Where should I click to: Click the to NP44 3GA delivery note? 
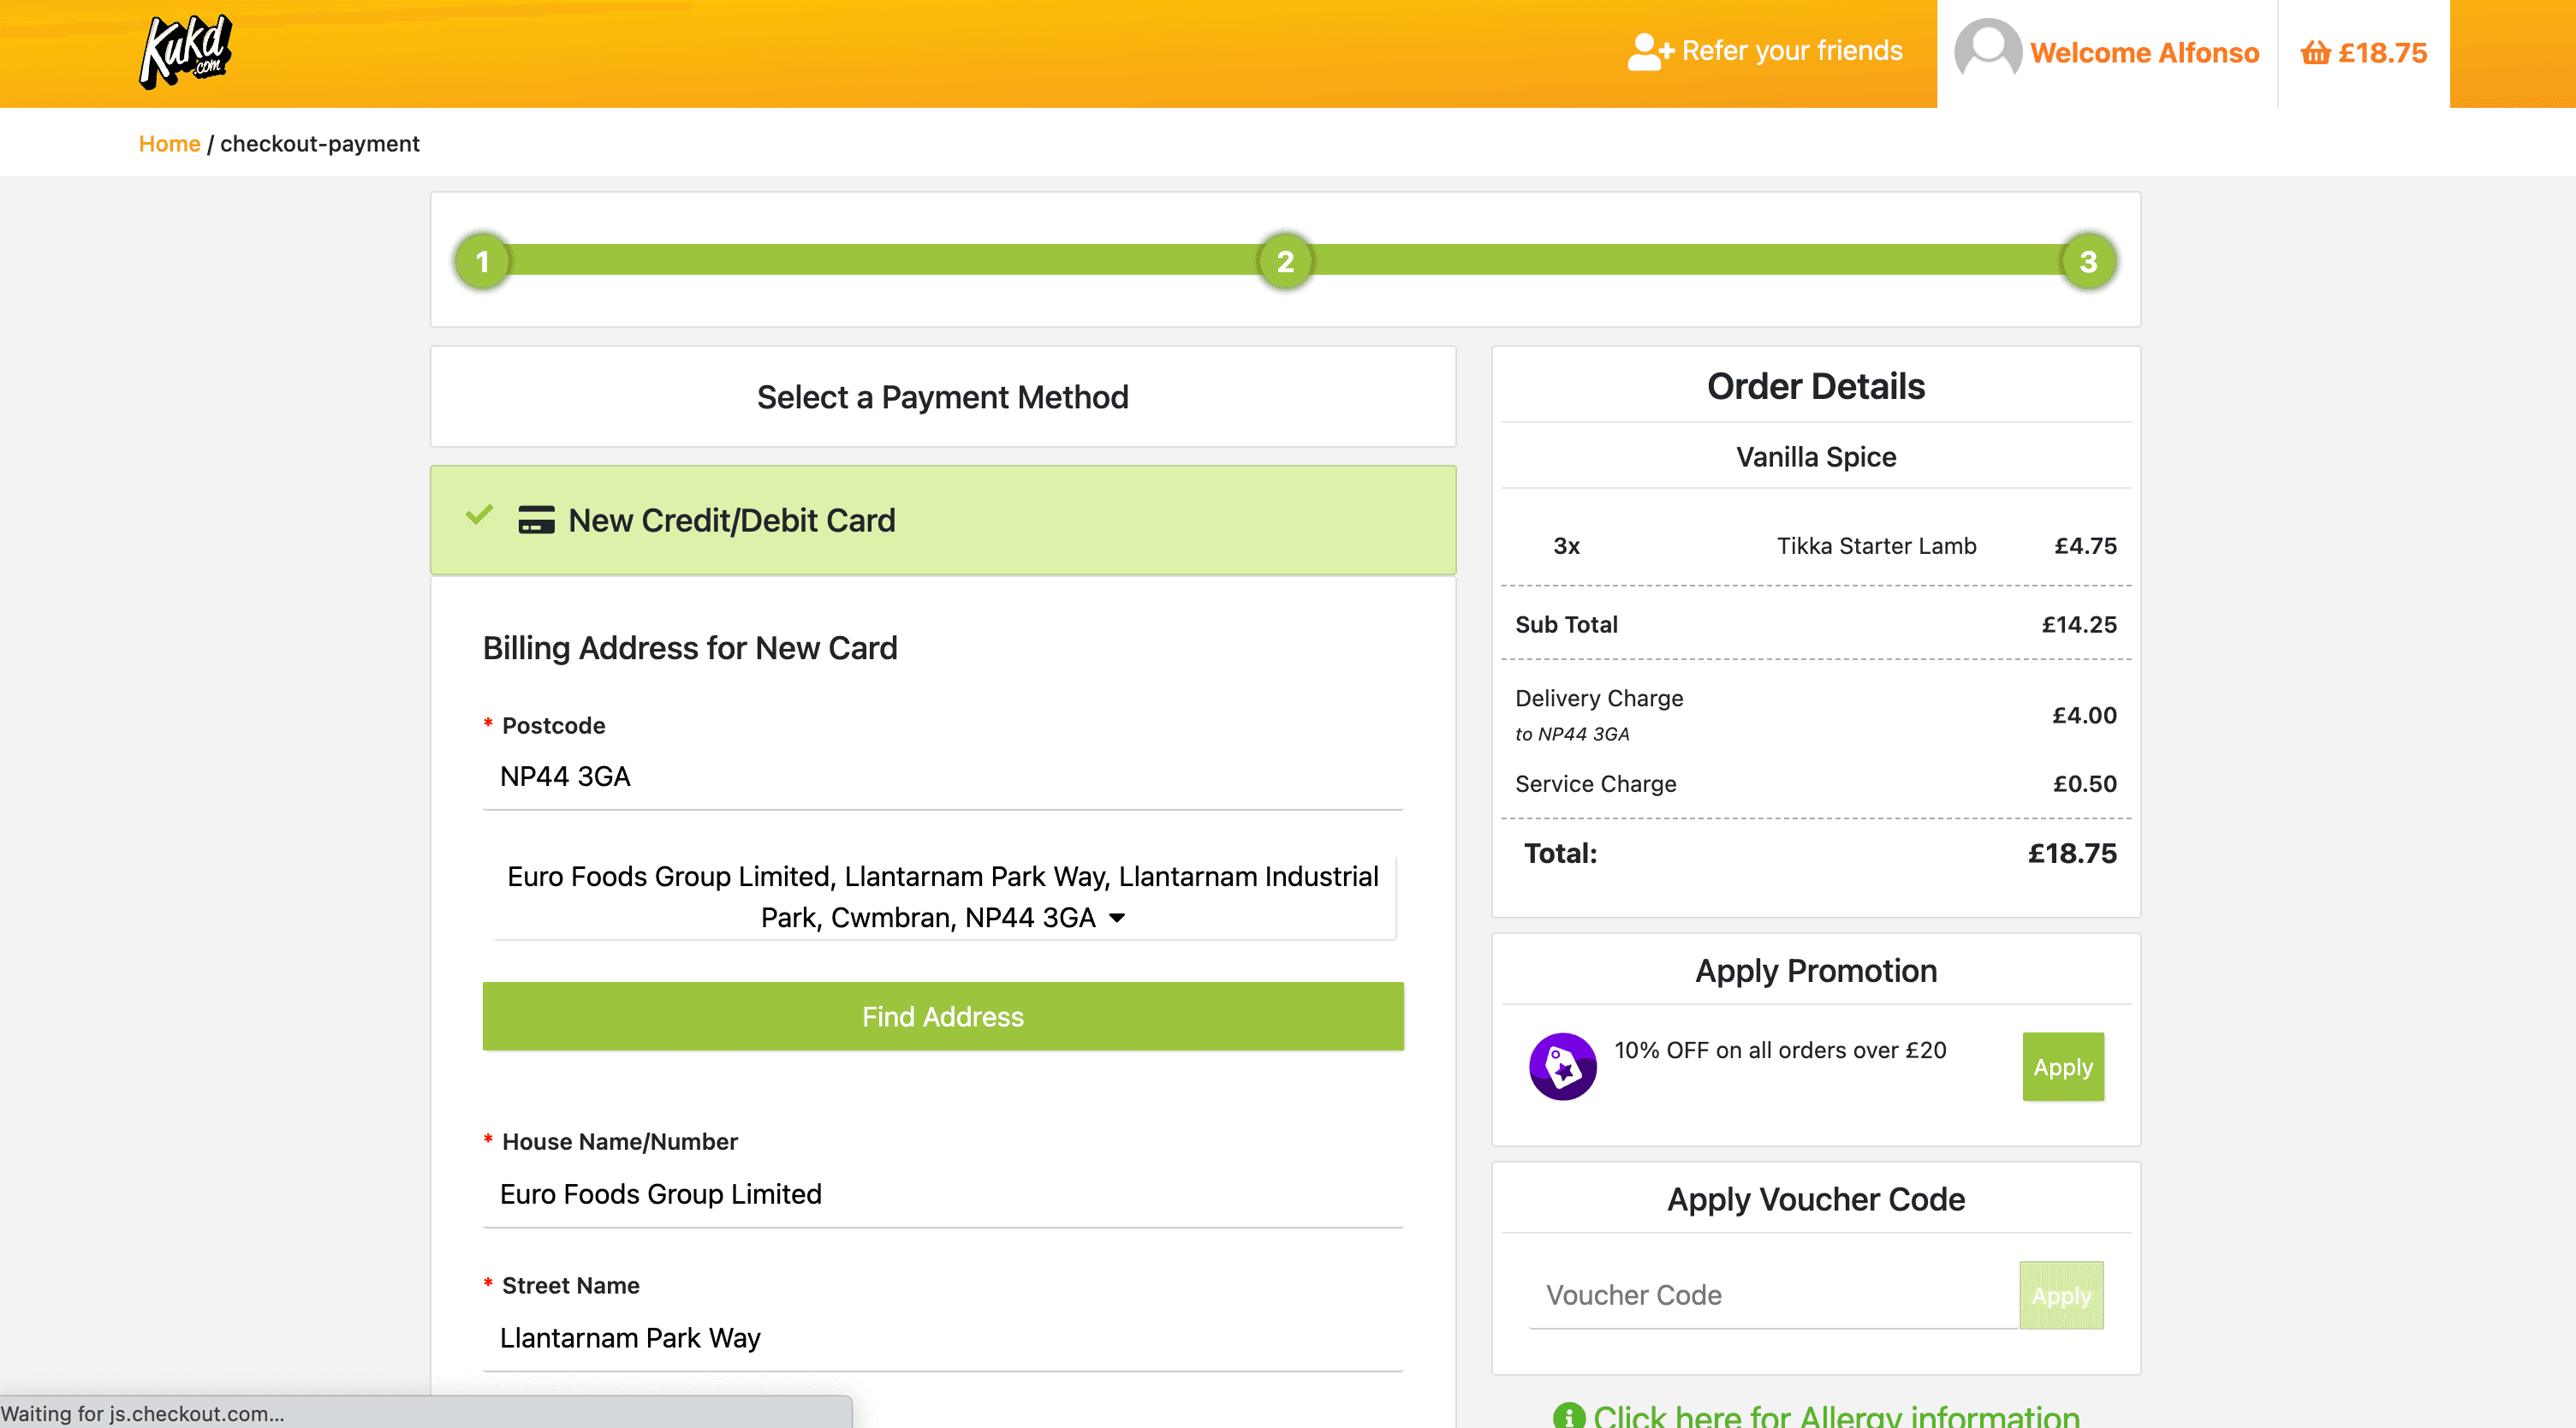click(x=1572, y=734)
